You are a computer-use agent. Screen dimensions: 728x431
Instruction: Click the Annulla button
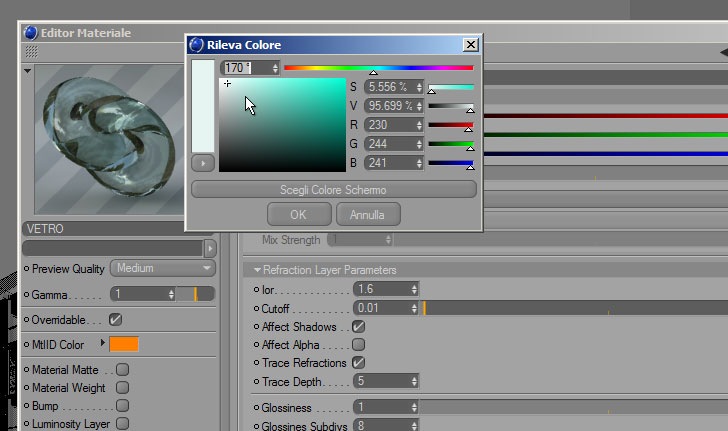[368, 215]
